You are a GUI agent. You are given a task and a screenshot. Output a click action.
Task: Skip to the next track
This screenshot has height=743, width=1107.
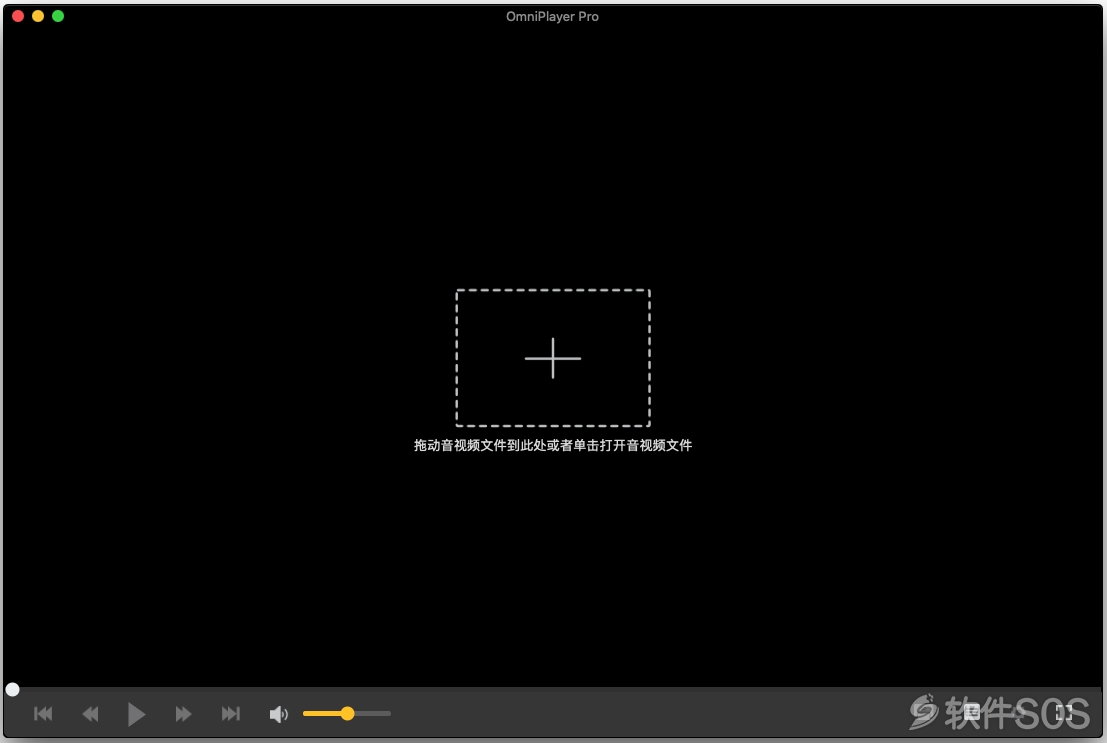[230, 714]
